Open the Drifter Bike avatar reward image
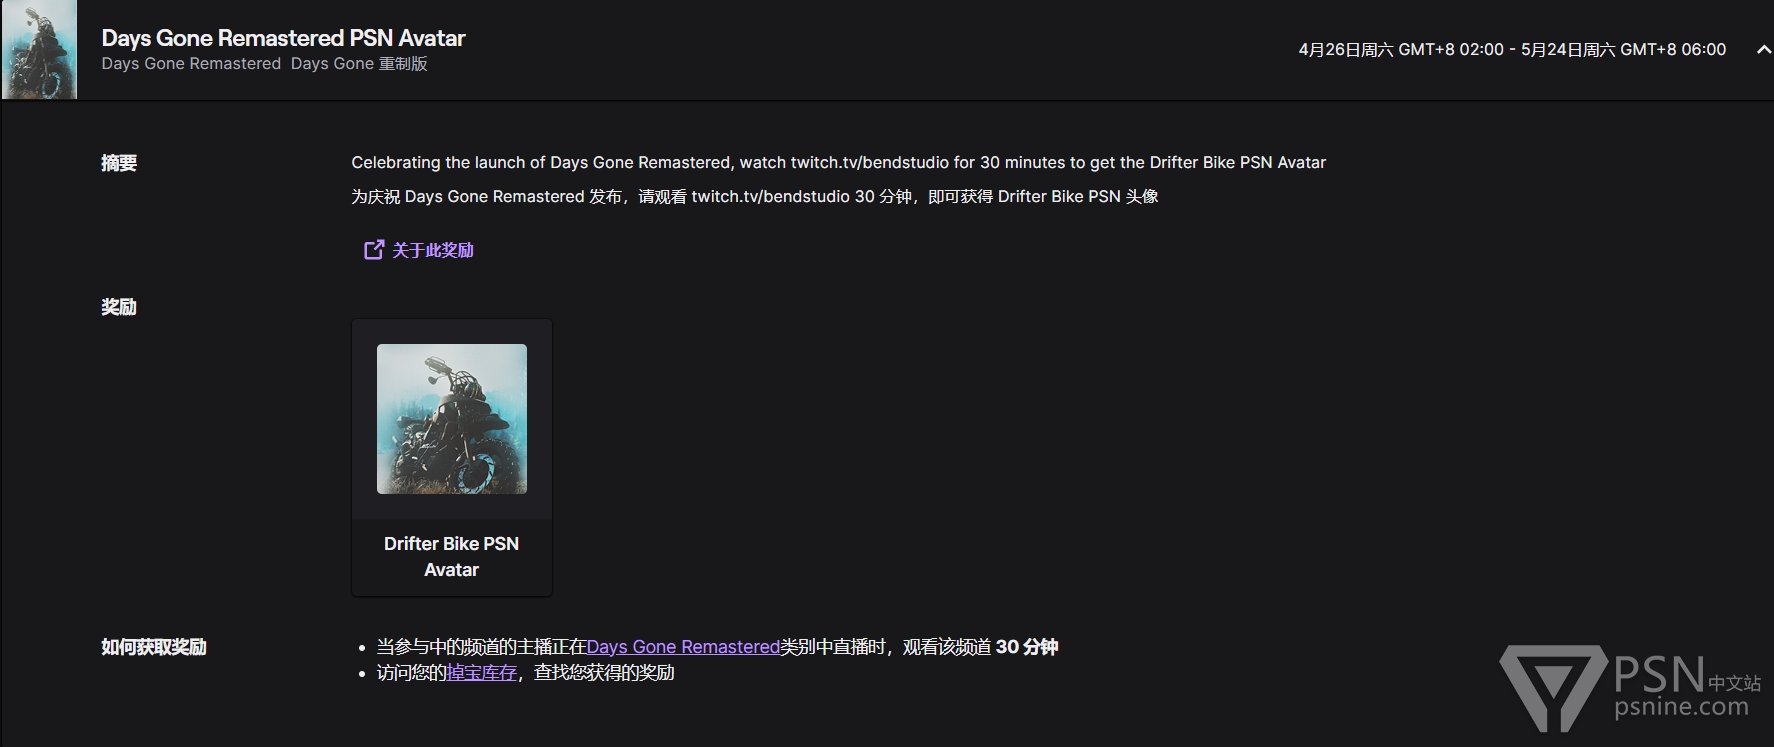Viewport: 1774px width, 747px height. pos(452,419)
